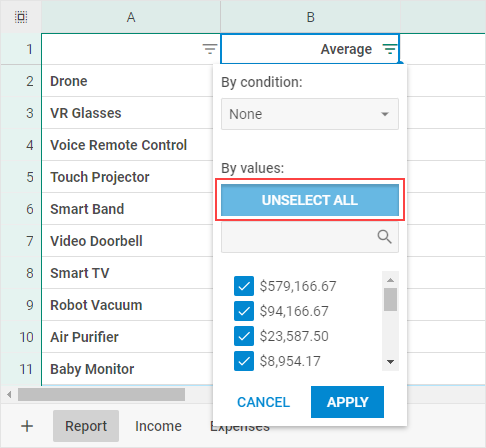The width and height of the screenshot is (486, 448).
Task: Select row 2 header
Action: click(21, 81)
